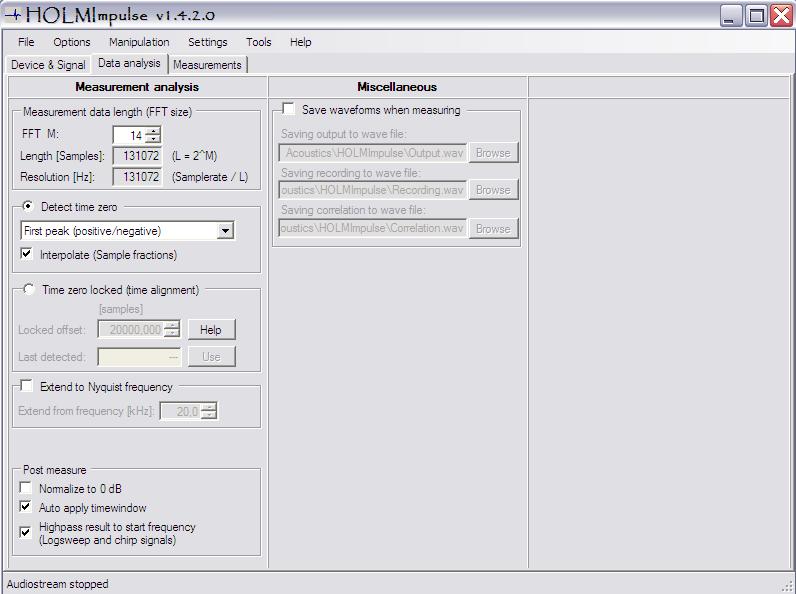Select Time zero locked radio button
This screenshot has width=796, height=594.
[x=28, y=289]
